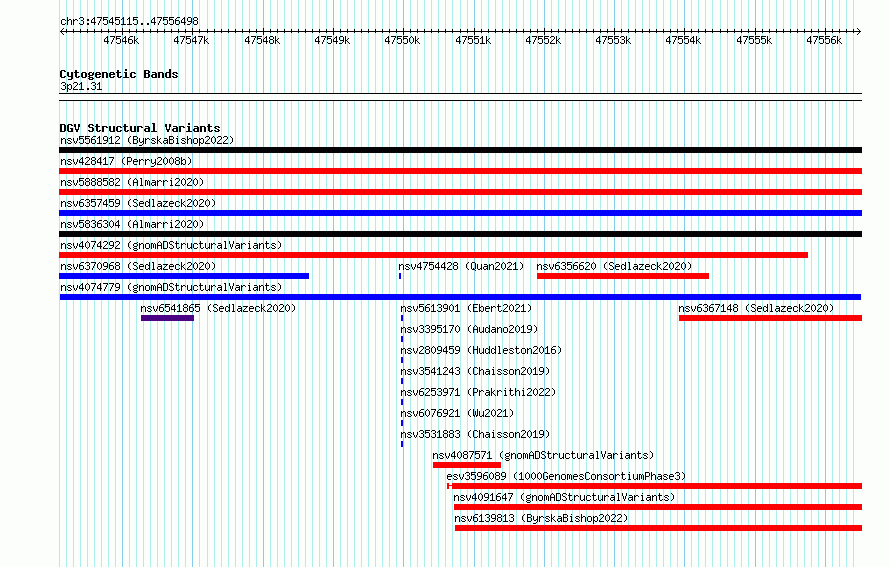890x567 pixels.
Task: Open esv3596089 (1000GenomesConsortiumPhase3) label
Action: point(566,476)
